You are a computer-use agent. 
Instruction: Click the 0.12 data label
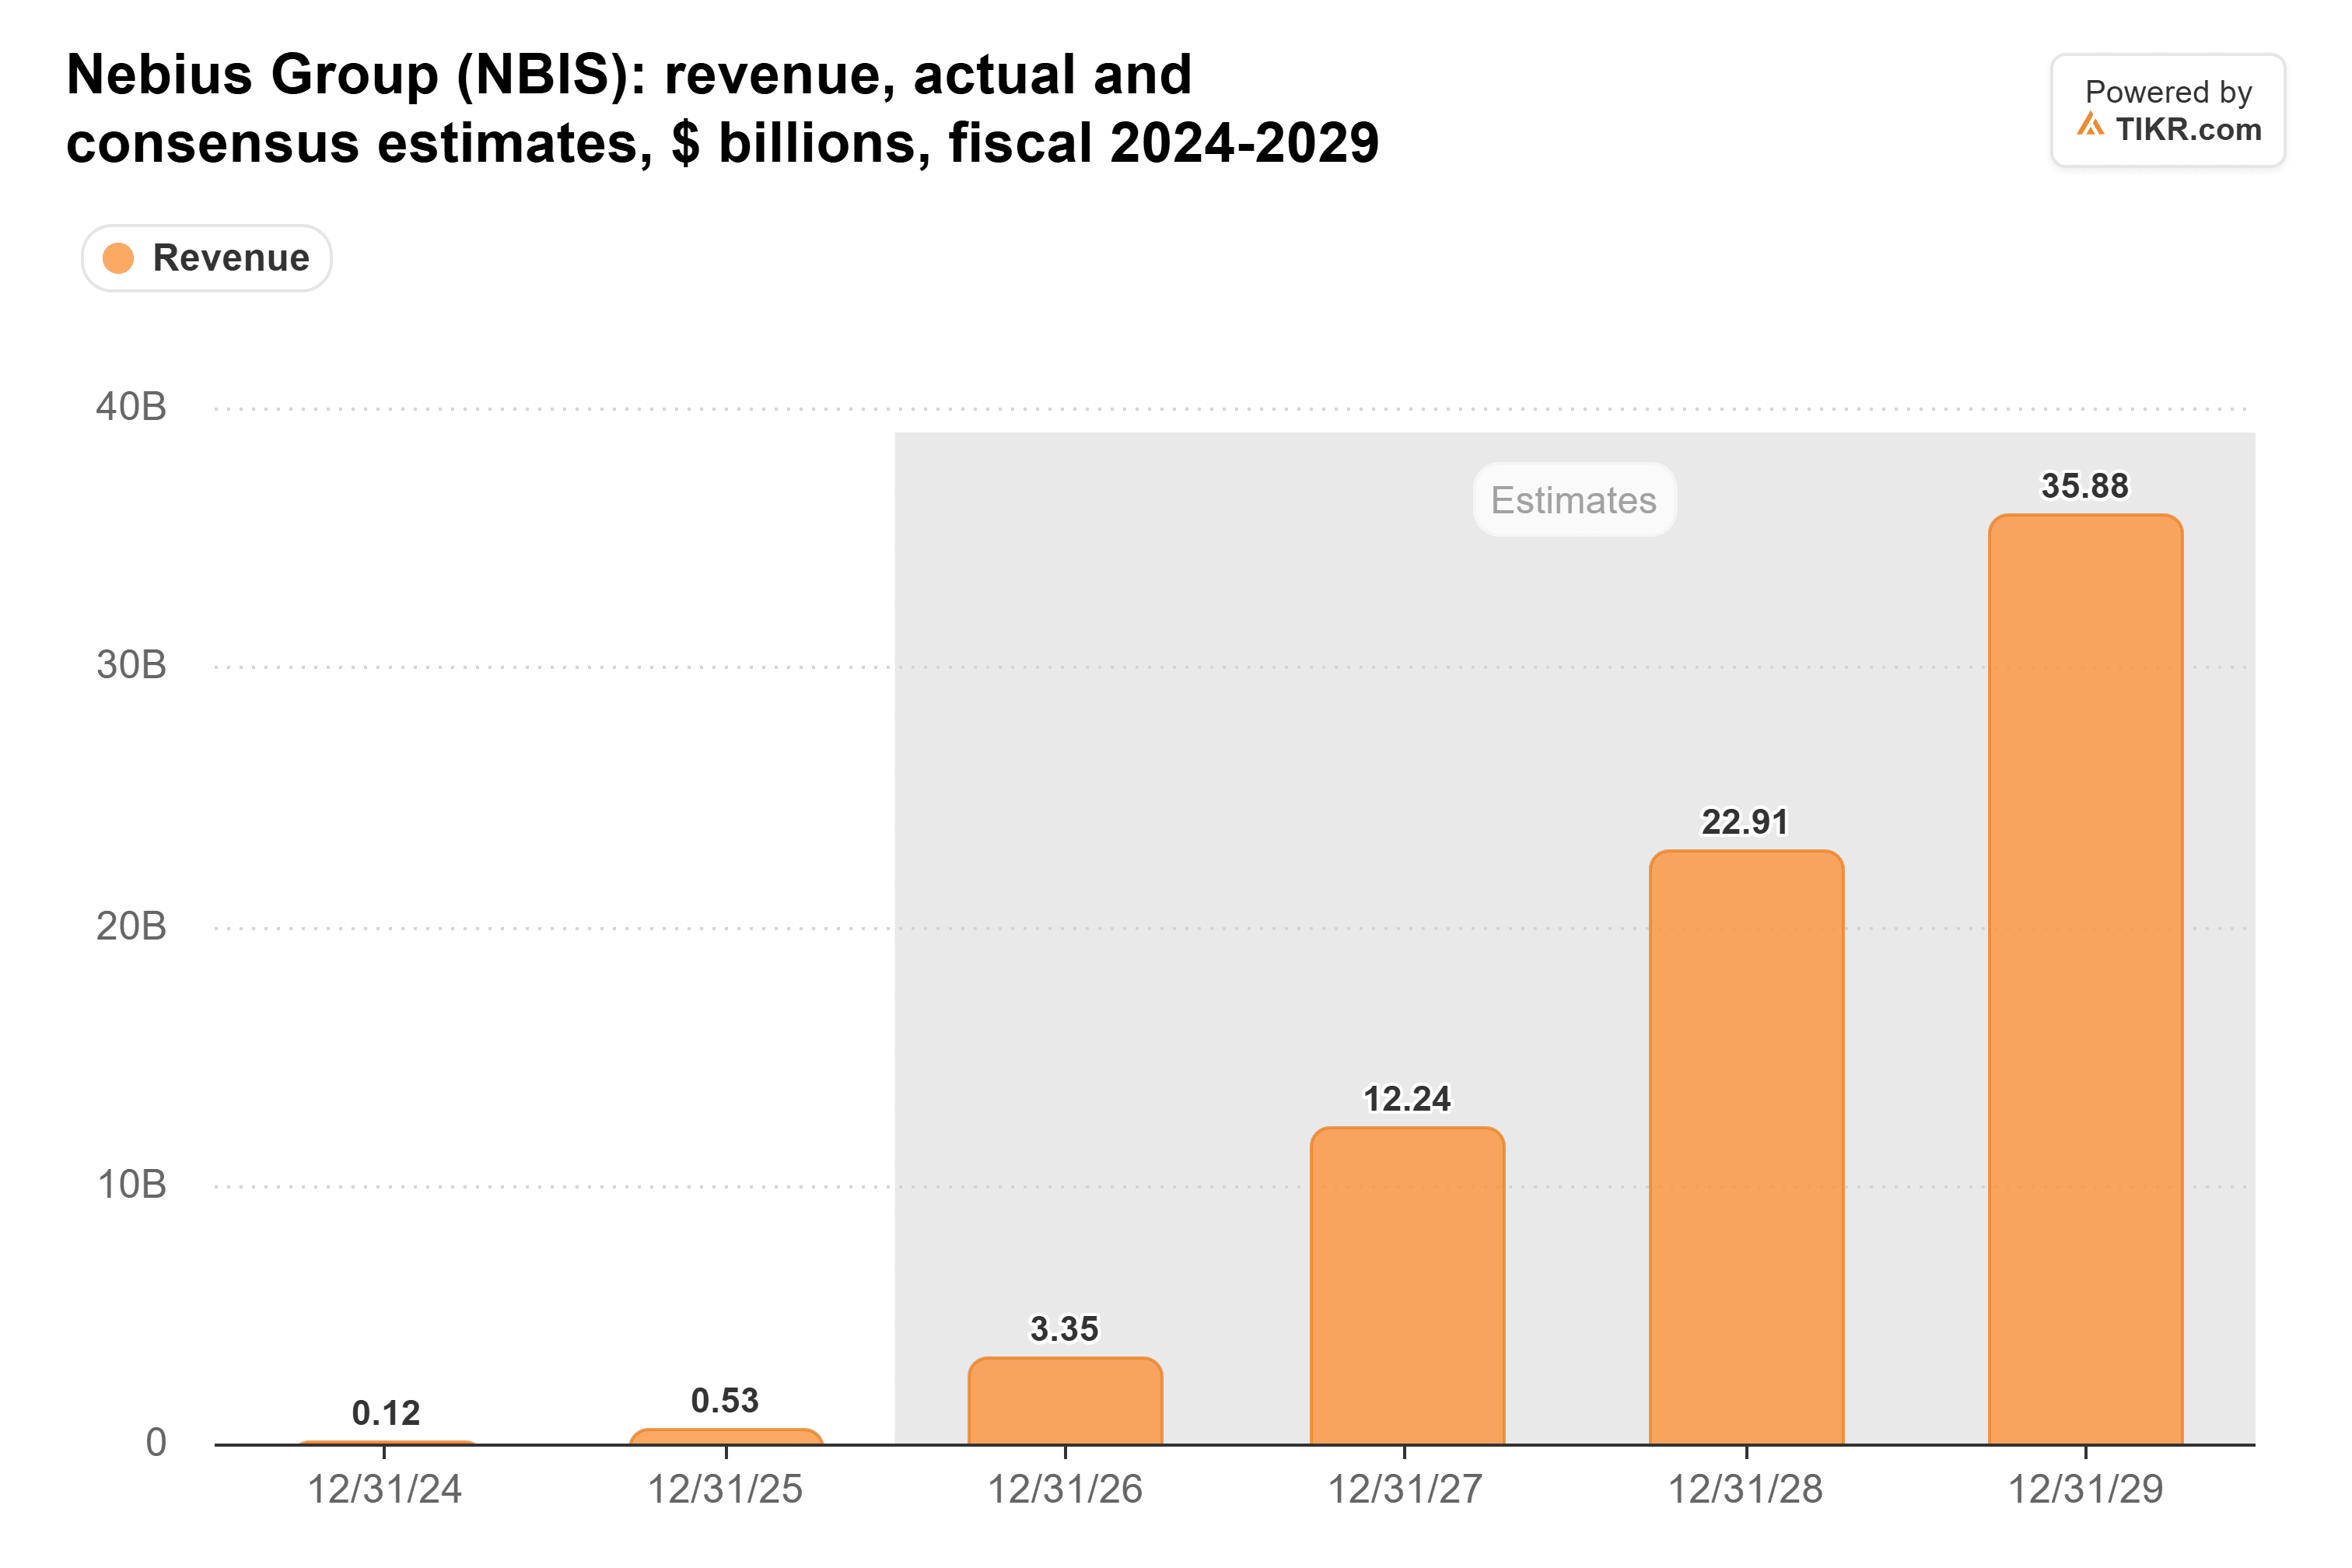coord(386,1414)
